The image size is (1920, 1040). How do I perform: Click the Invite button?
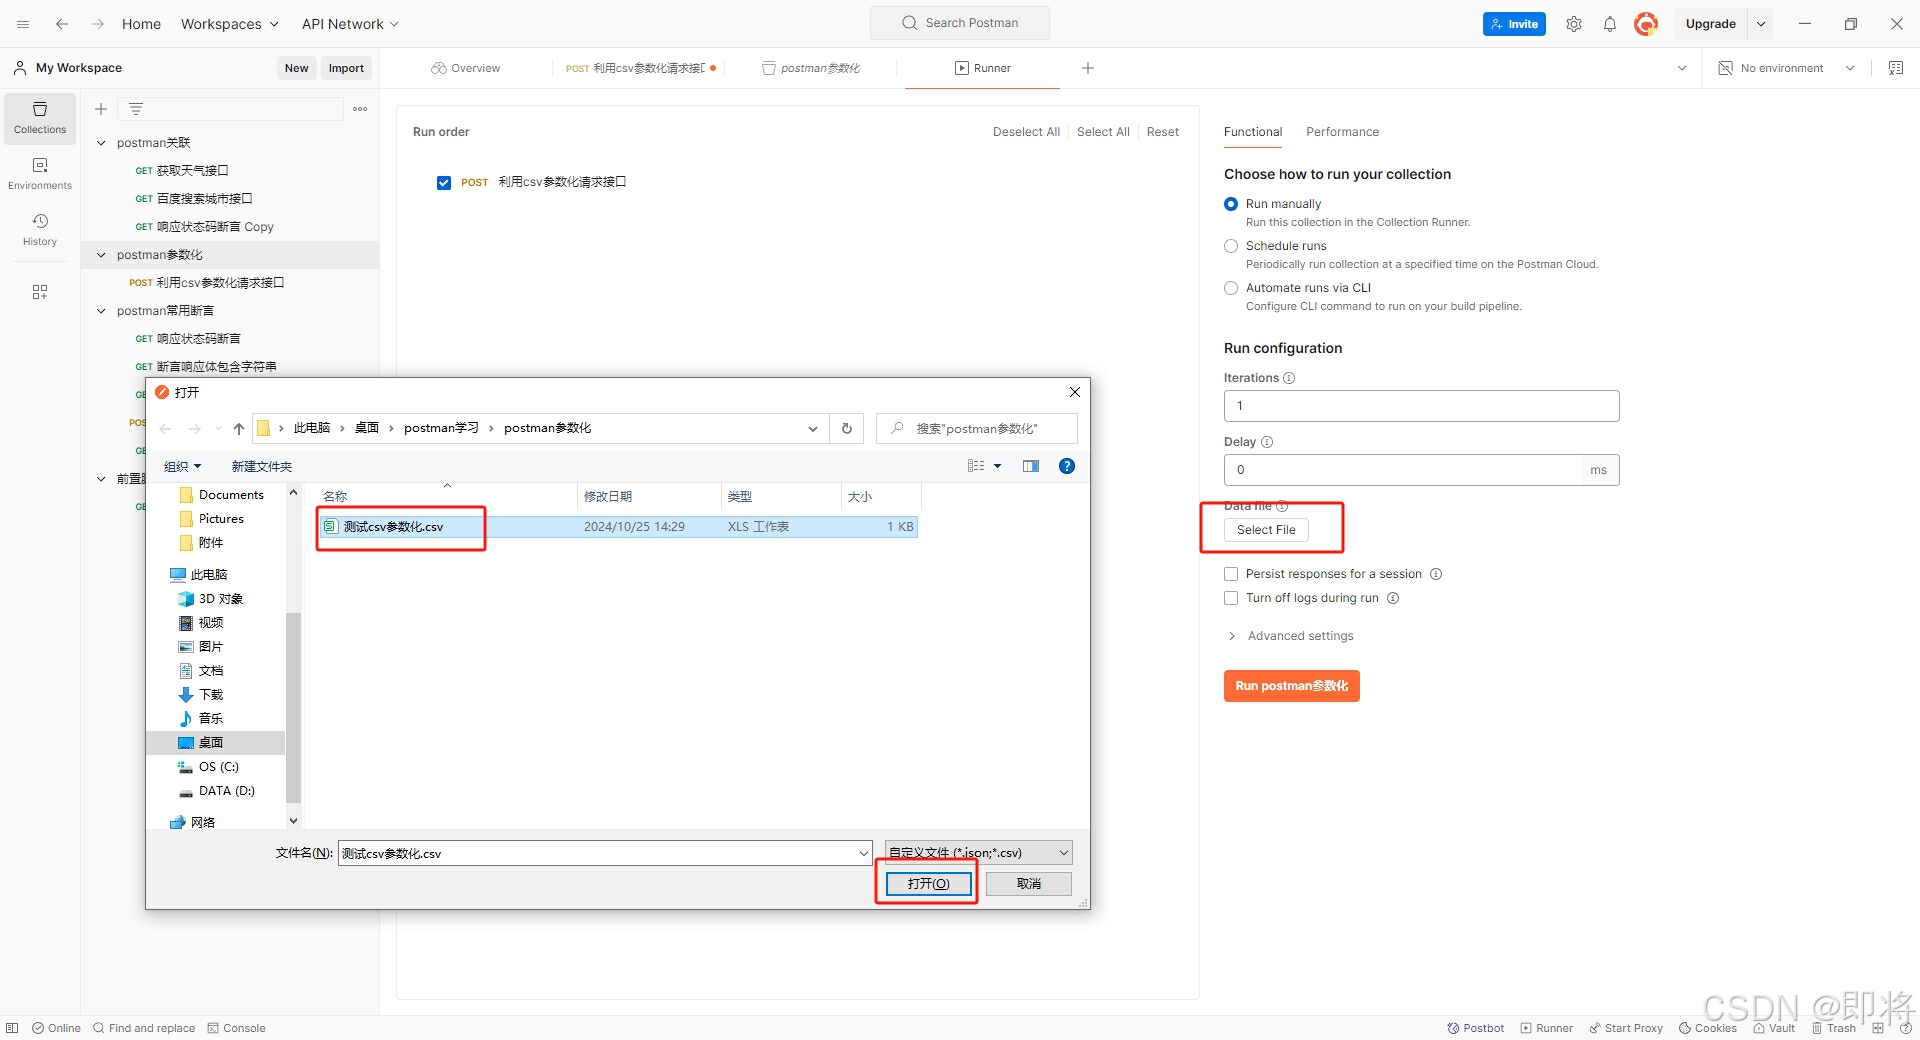(x=1514, y=24)
